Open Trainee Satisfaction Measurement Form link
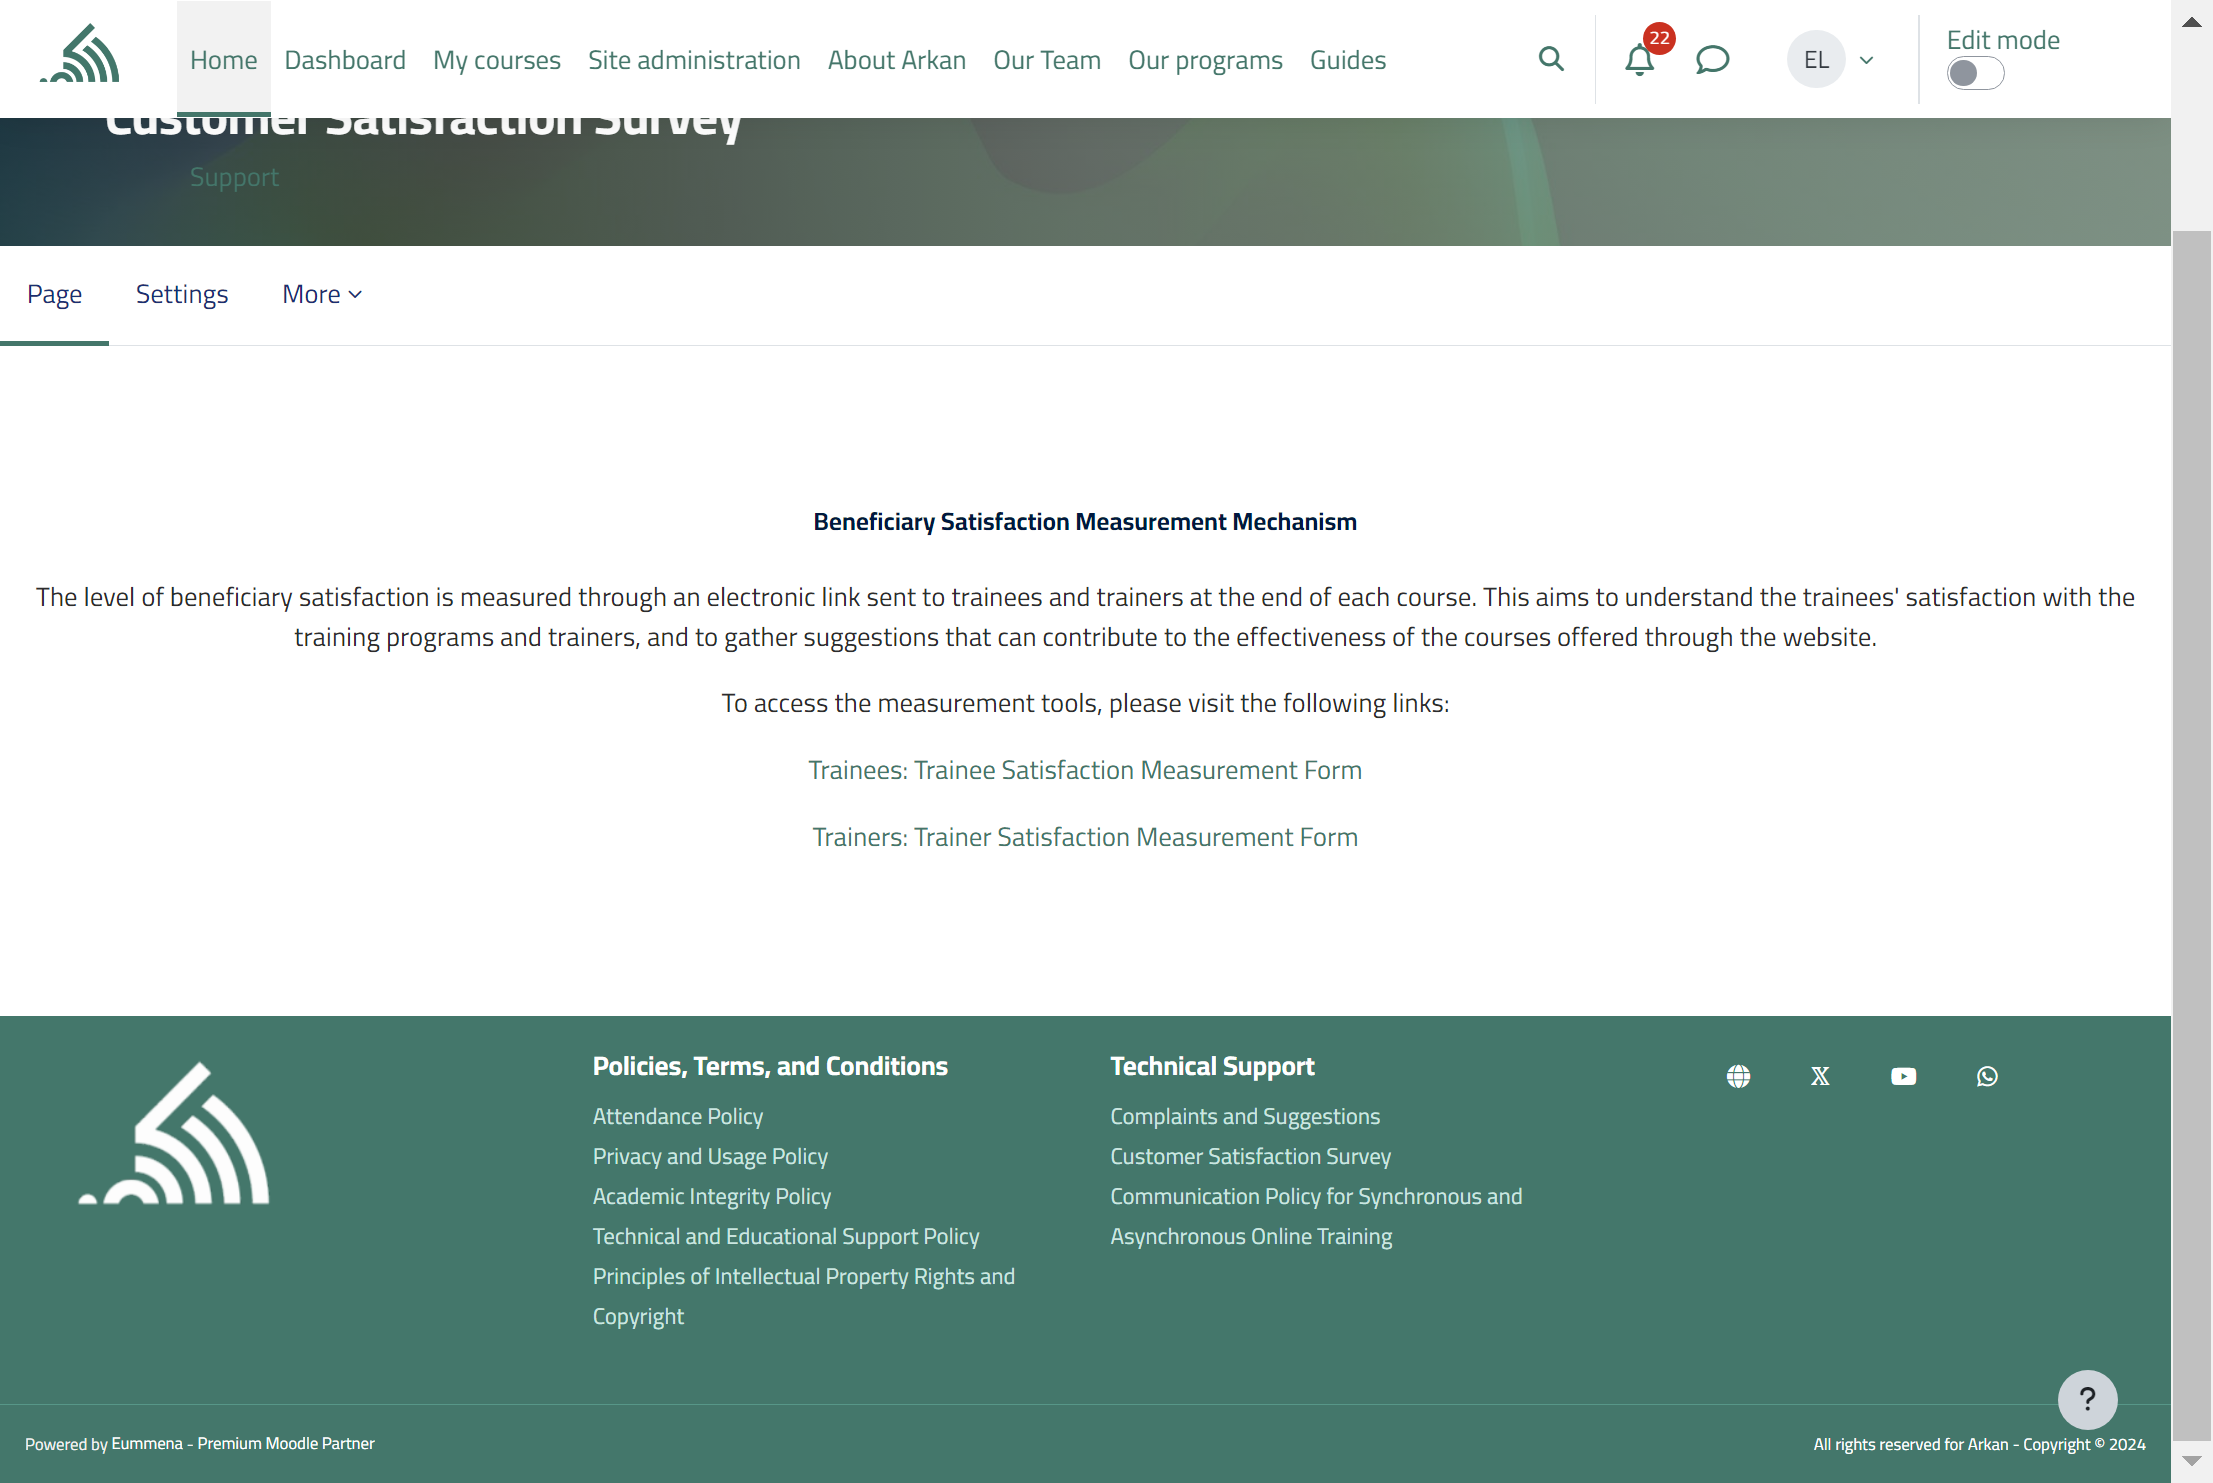The height and width of the screenshot is (1483, 2213). point(1085,770)
